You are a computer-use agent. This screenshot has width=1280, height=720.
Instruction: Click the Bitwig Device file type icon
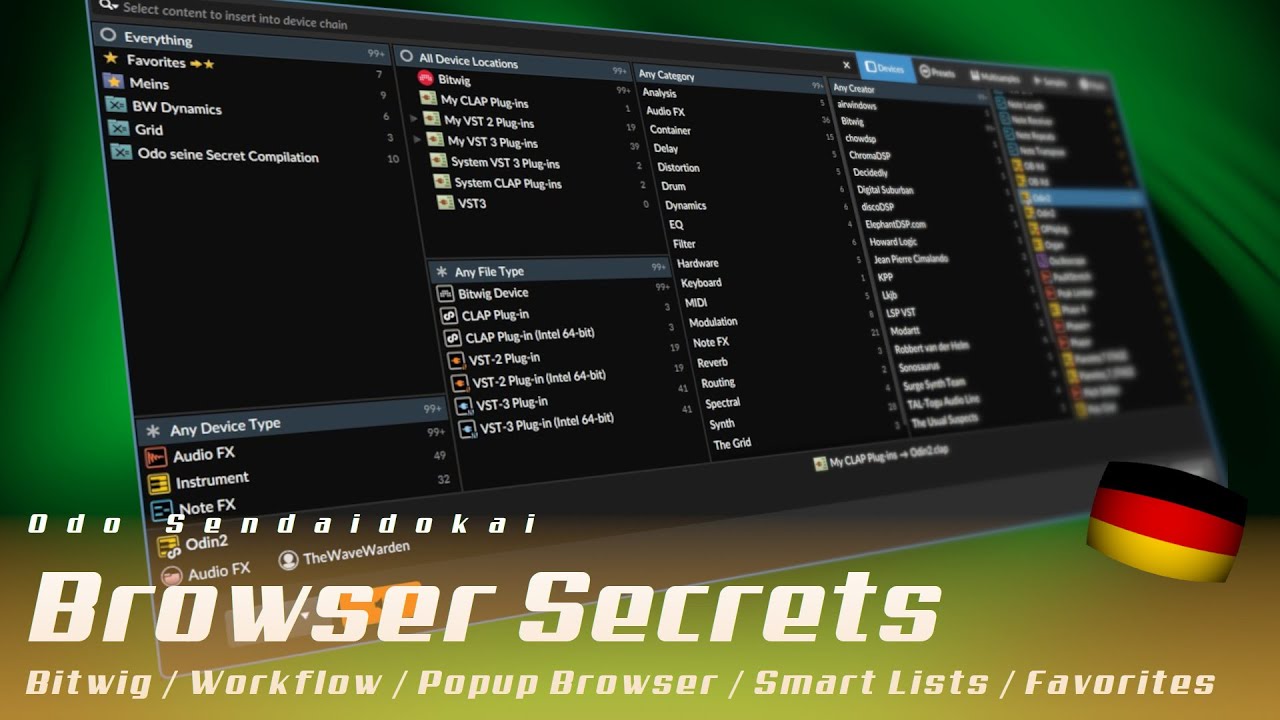[445, 294]
